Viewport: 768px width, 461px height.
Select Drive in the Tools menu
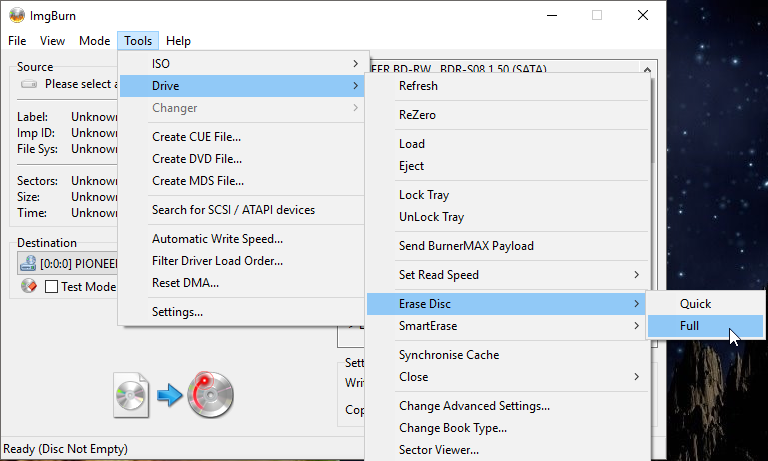click(x=242, y=86)
